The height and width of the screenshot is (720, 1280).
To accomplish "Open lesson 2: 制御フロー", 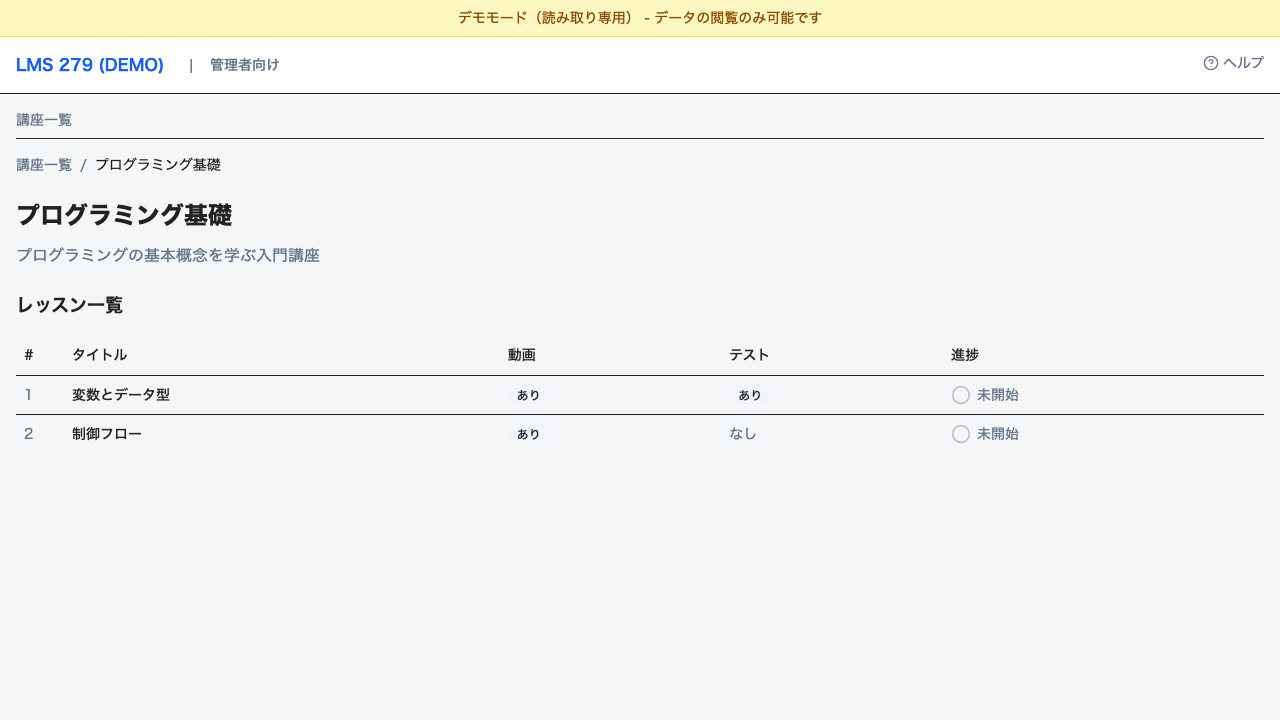I will 106,433.
